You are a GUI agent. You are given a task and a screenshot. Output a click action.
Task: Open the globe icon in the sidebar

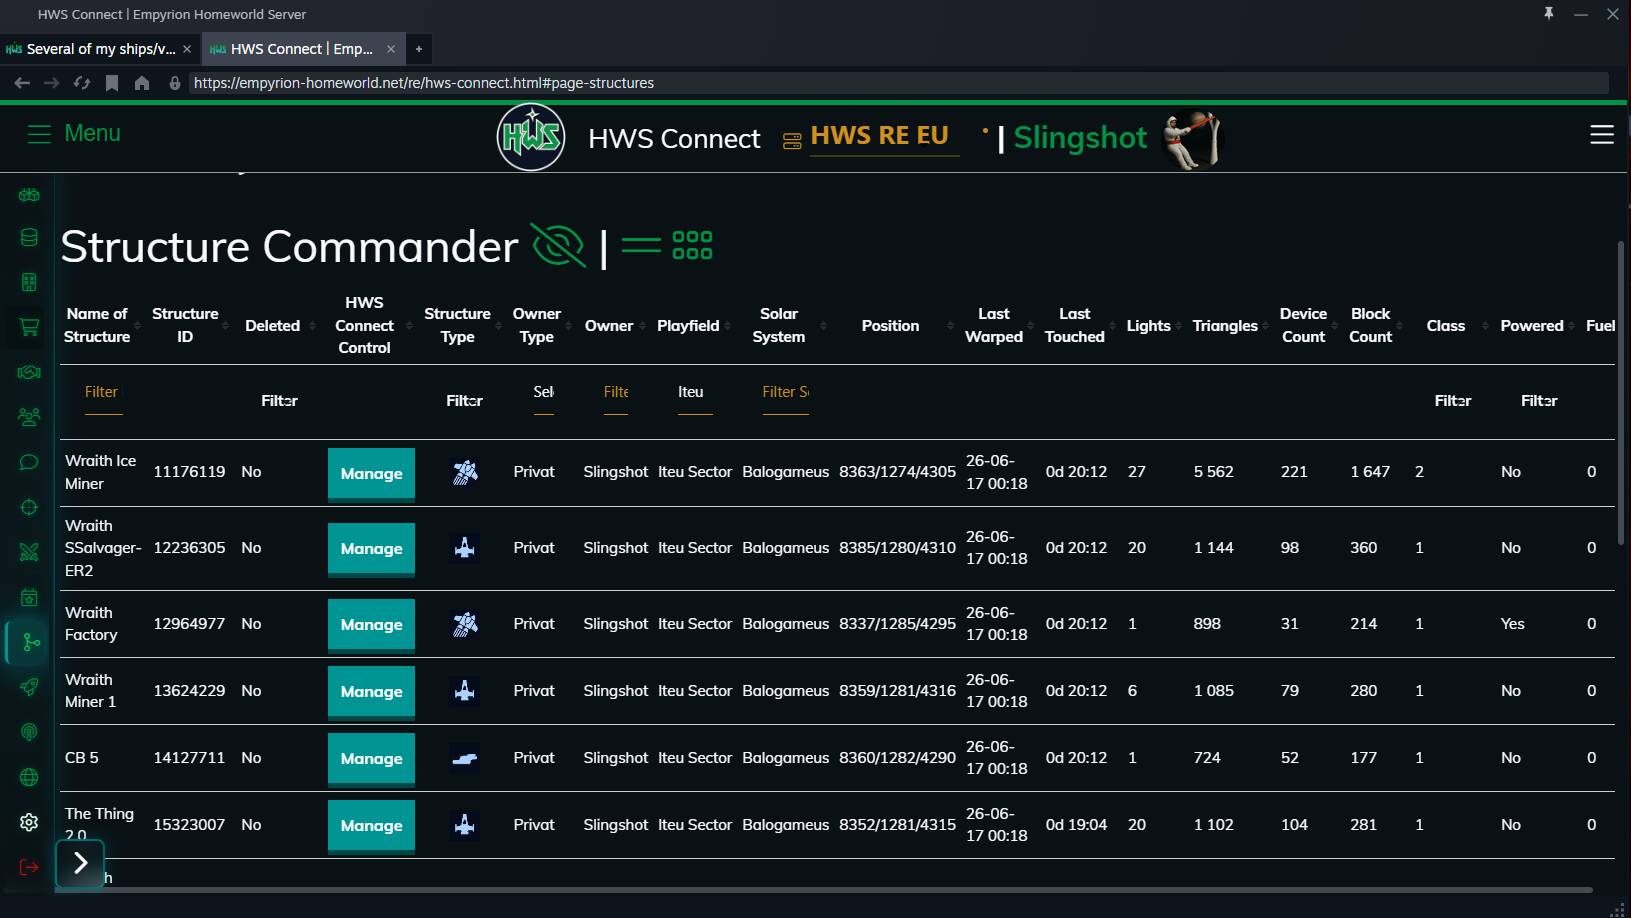tap(29, 777)
